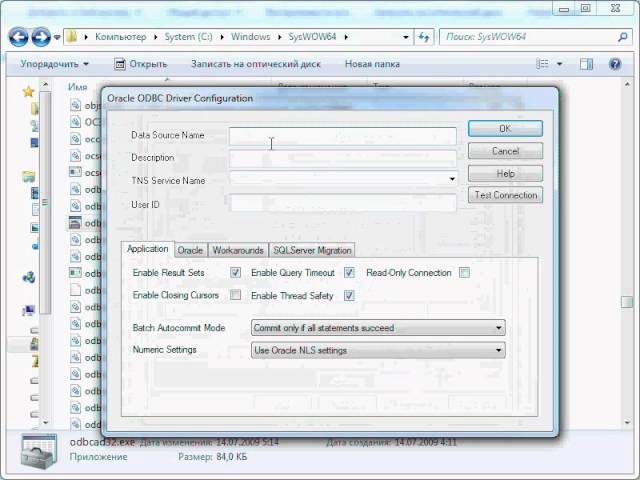Open Help for the ODBC driver
The height and width of the screenshot is (480, 640).
point(505,173)
